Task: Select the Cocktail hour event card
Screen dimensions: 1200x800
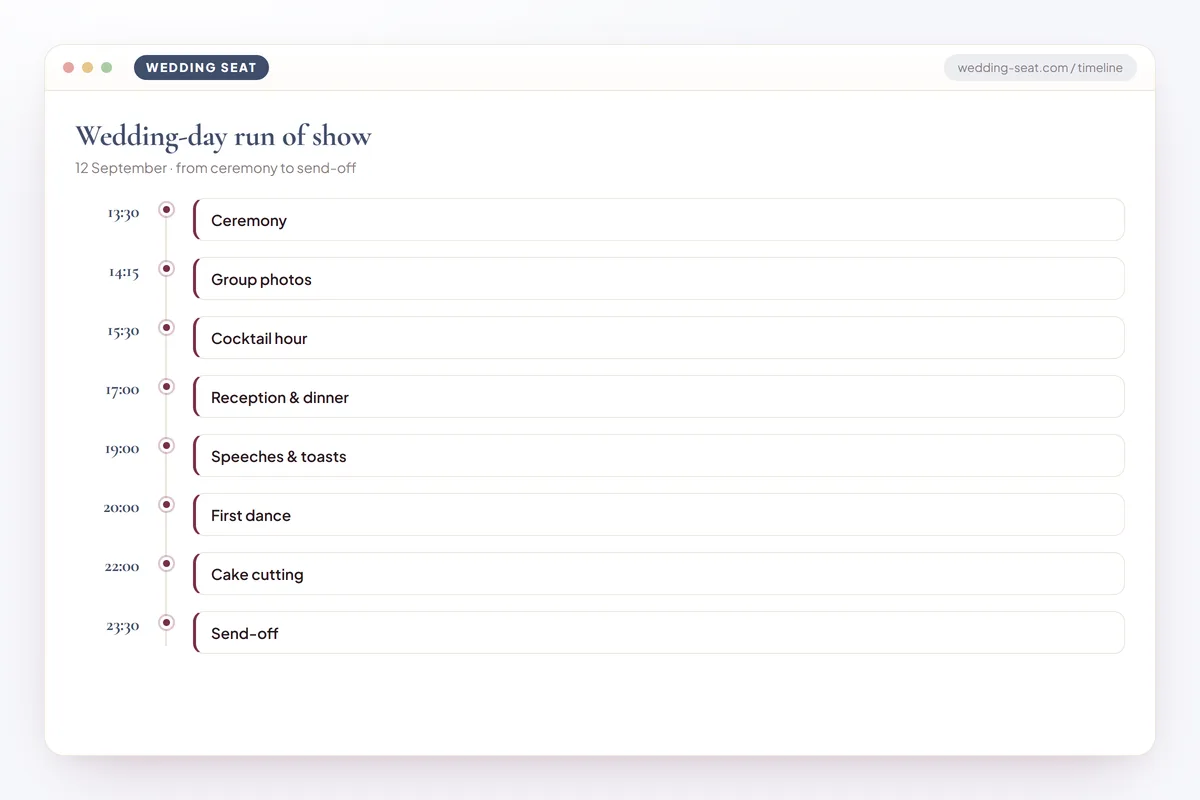Action: (658, 338)
